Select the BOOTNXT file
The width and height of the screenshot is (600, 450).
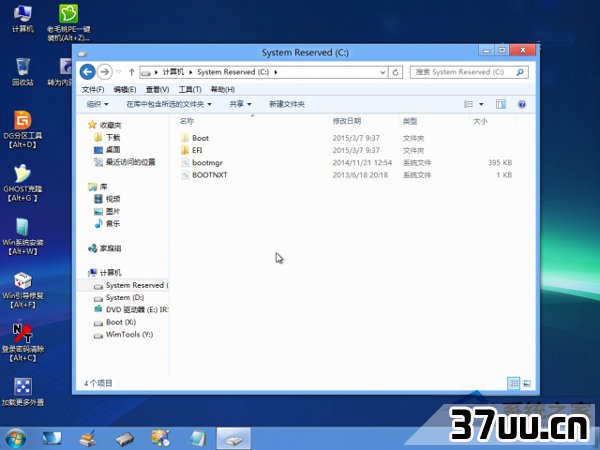pos(204,175)
